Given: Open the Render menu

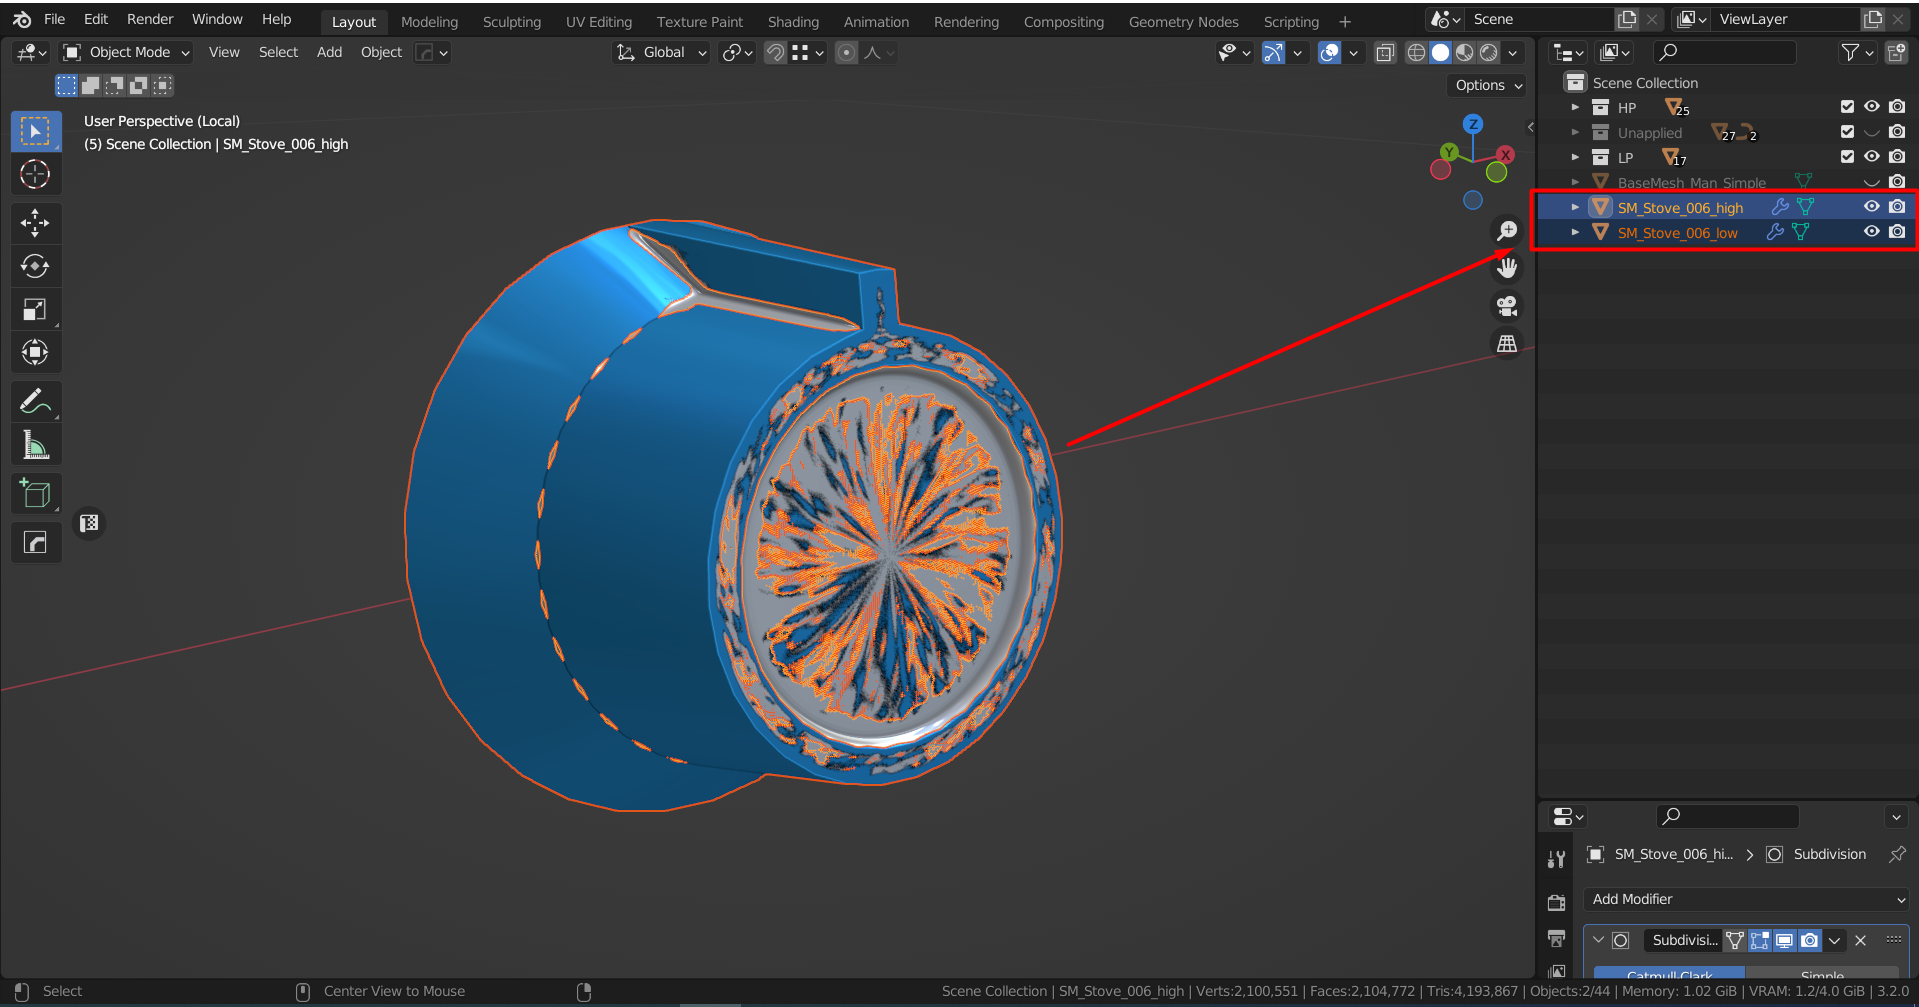Looking at the screenshot, I should tap(150, 19).
